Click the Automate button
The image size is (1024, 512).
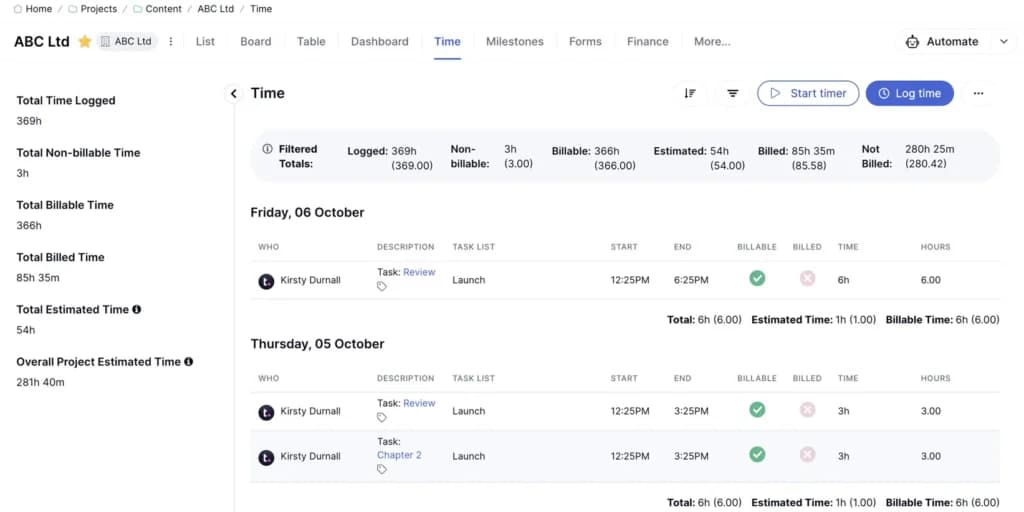click(942, 42)
